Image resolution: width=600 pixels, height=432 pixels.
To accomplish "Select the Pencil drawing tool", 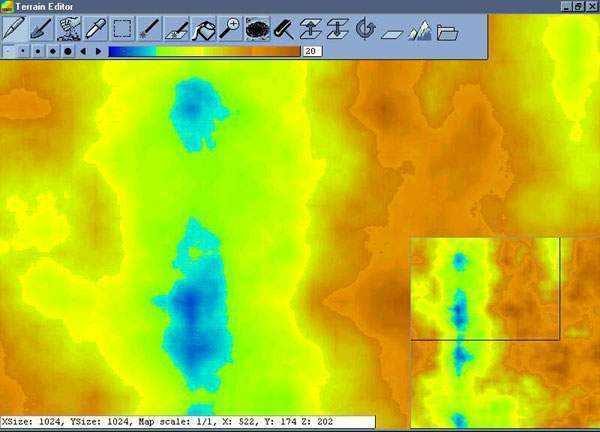I will tap(14, 28).
